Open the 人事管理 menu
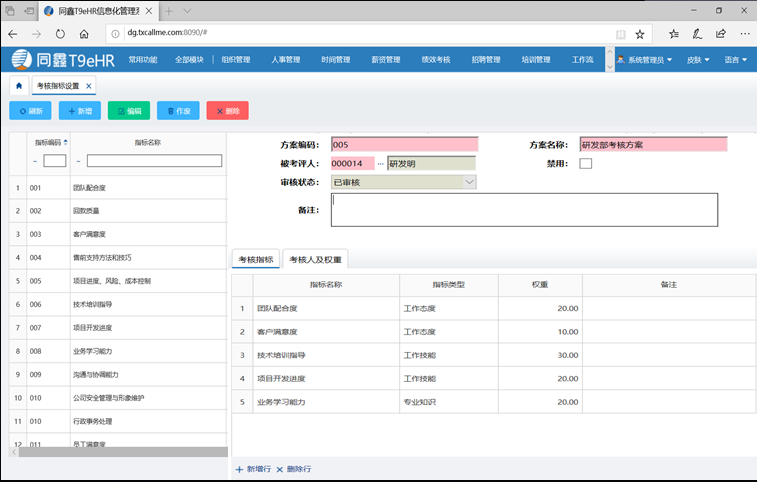The height and width of the screenshot is (482, 757). [285, 60]
